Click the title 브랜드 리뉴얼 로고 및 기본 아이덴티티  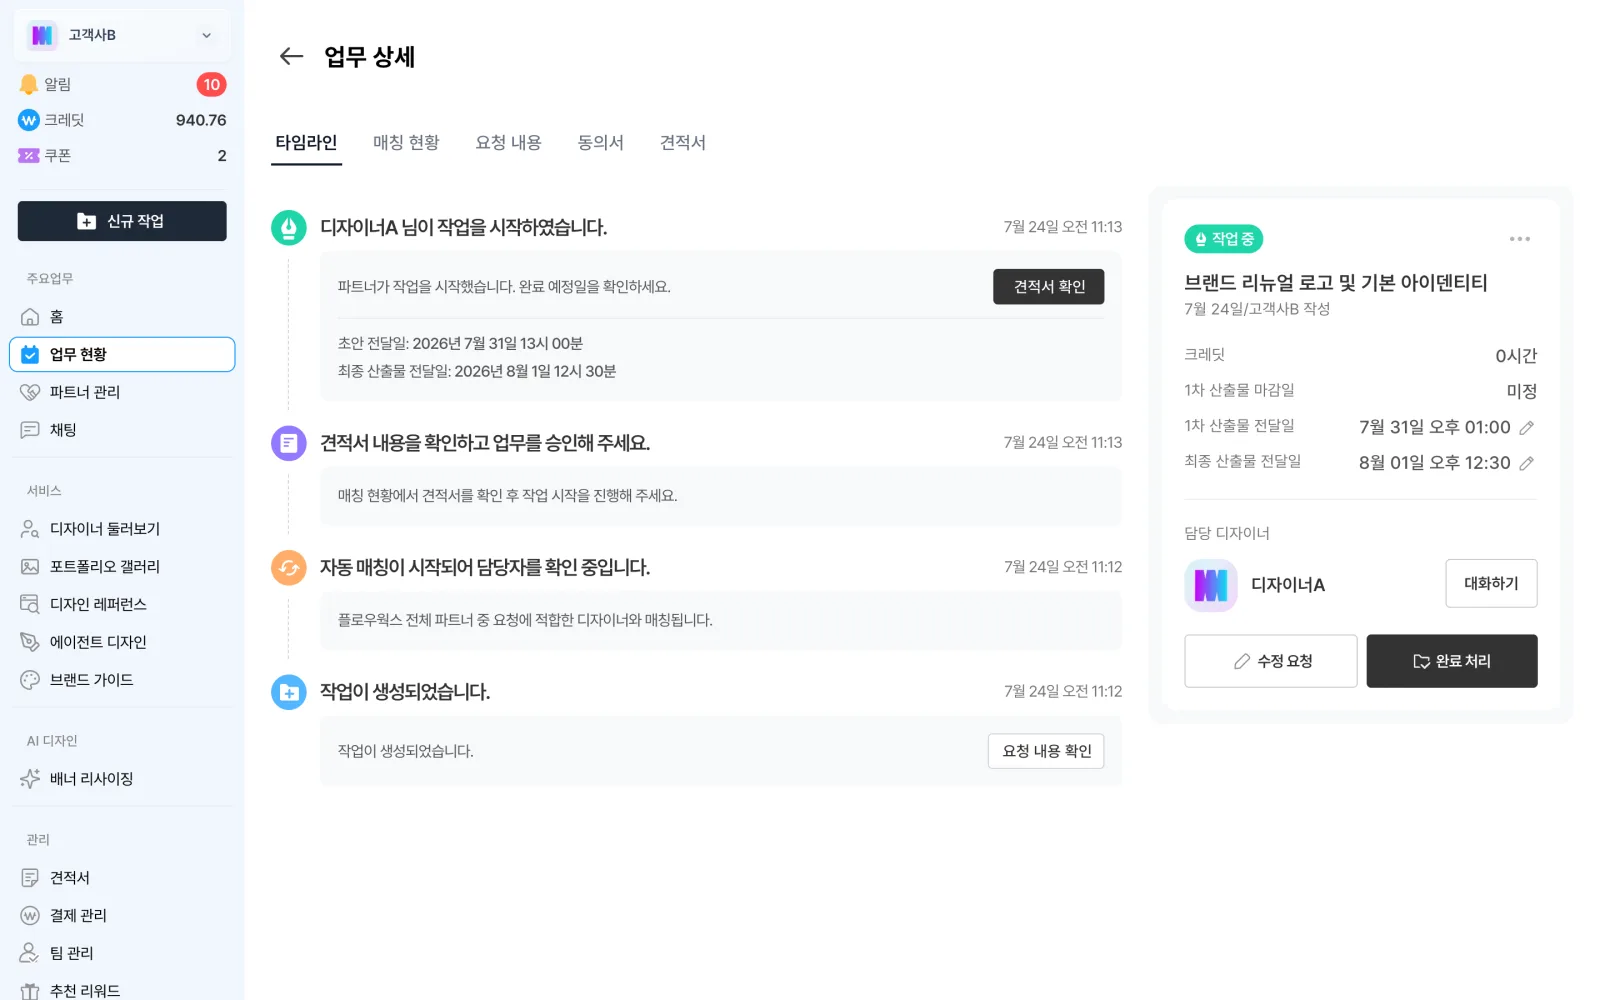pos(1336,283)
